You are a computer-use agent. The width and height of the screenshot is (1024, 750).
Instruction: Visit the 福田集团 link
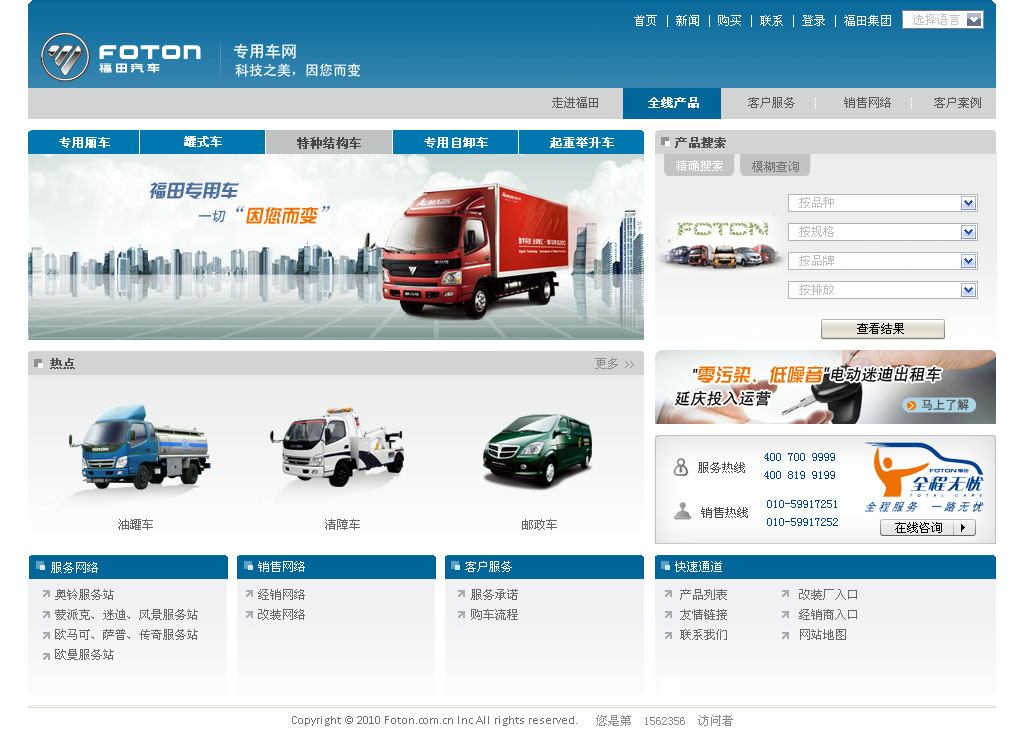tap(867, 21)
